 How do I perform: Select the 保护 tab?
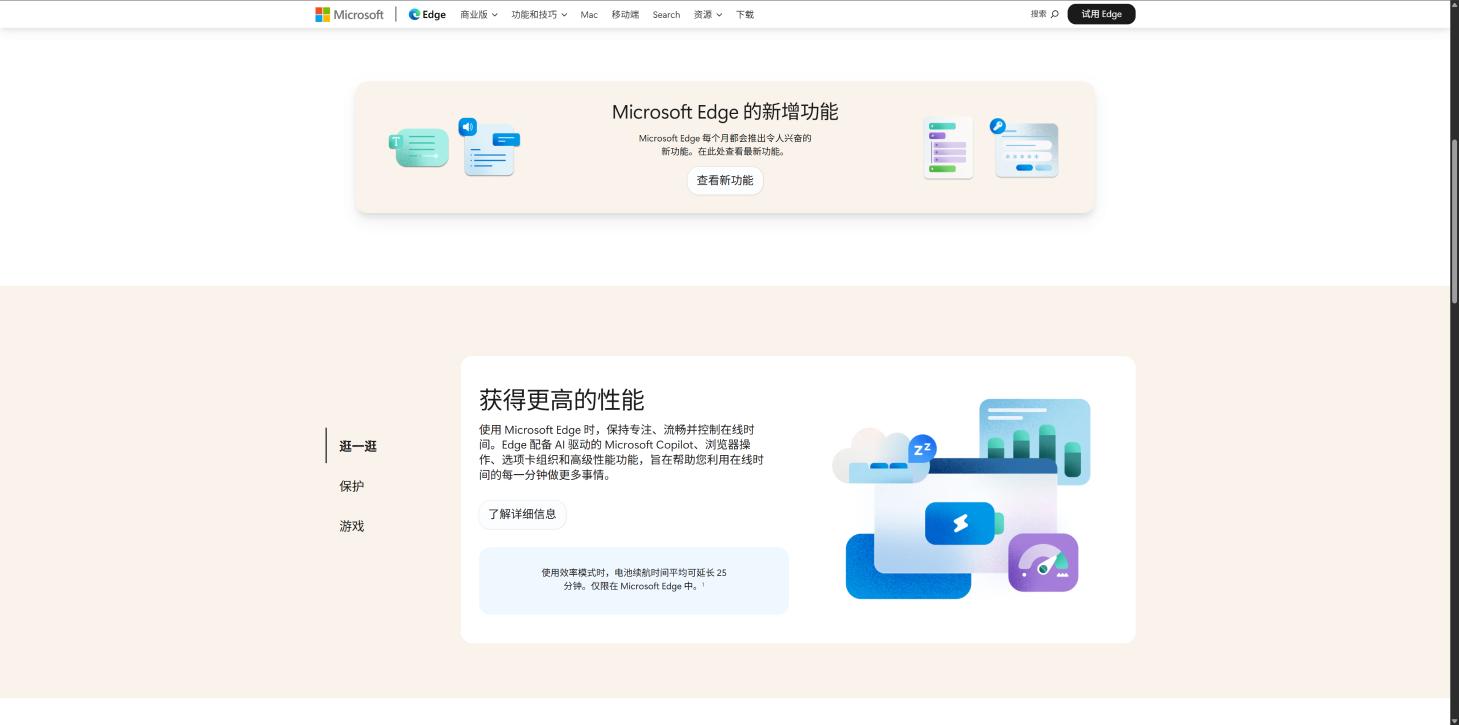(352, 486)
